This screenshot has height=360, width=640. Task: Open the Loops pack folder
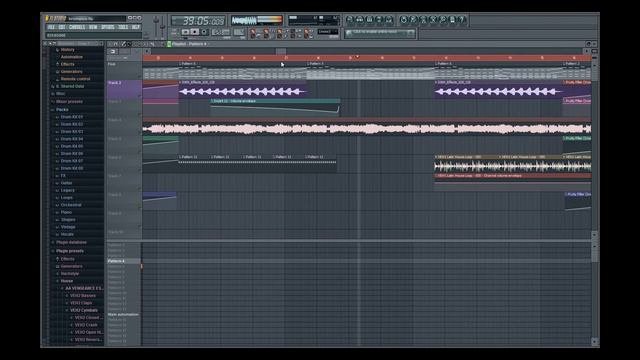[67, 198]
